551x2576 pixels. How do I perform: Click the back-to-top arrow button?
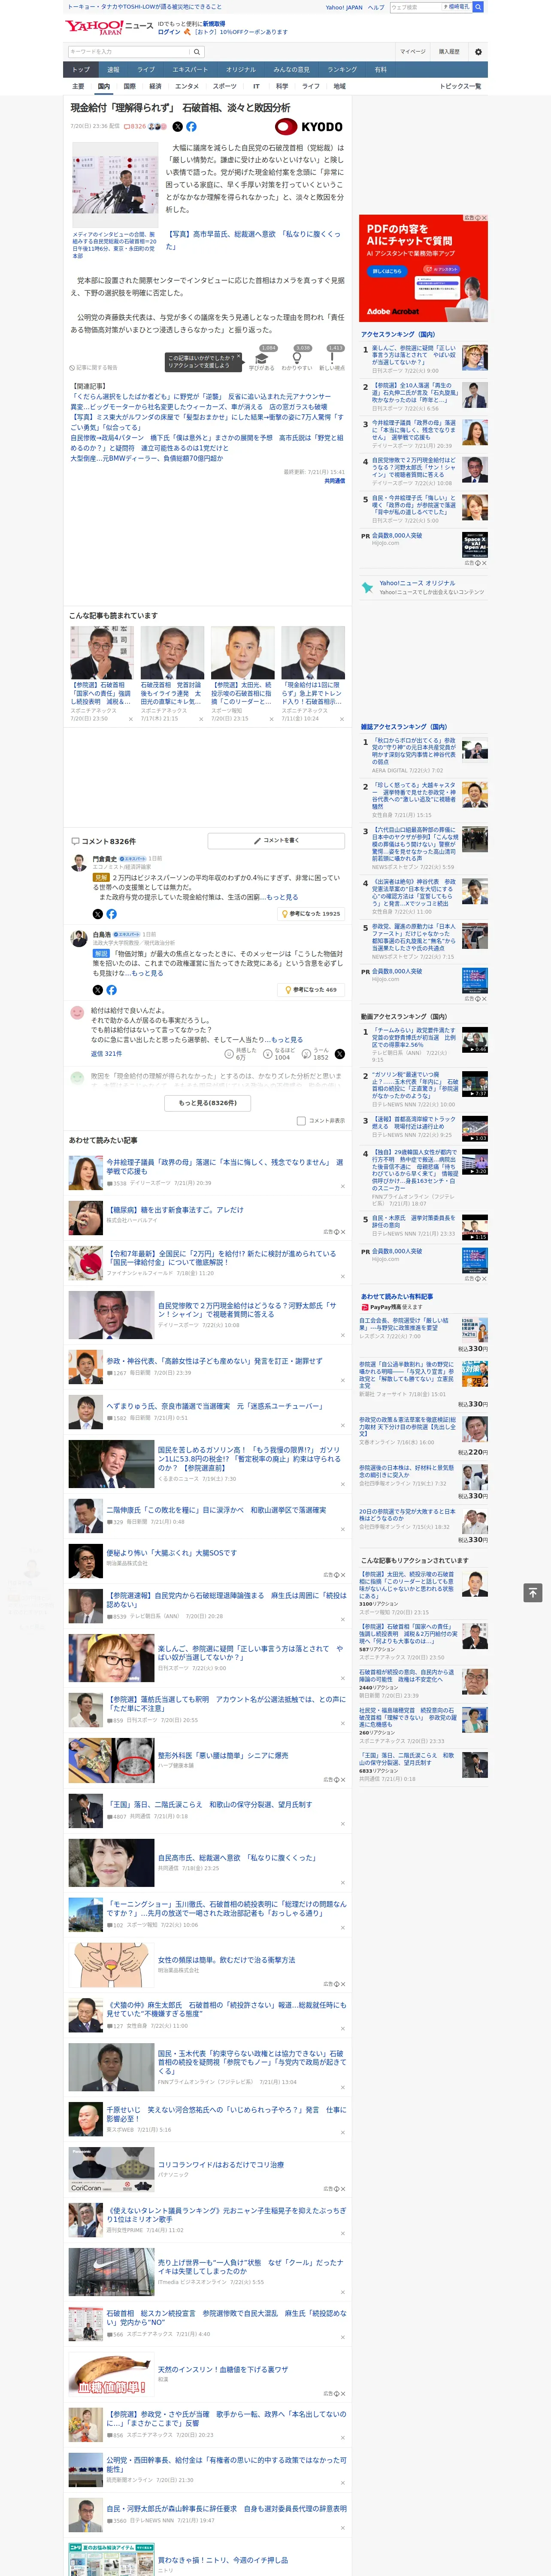[533, 1593]
